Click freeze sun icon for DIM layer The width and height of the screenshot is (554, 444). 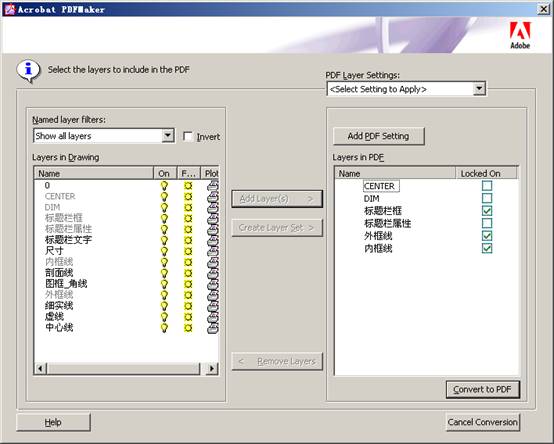(x=188, y=207)
